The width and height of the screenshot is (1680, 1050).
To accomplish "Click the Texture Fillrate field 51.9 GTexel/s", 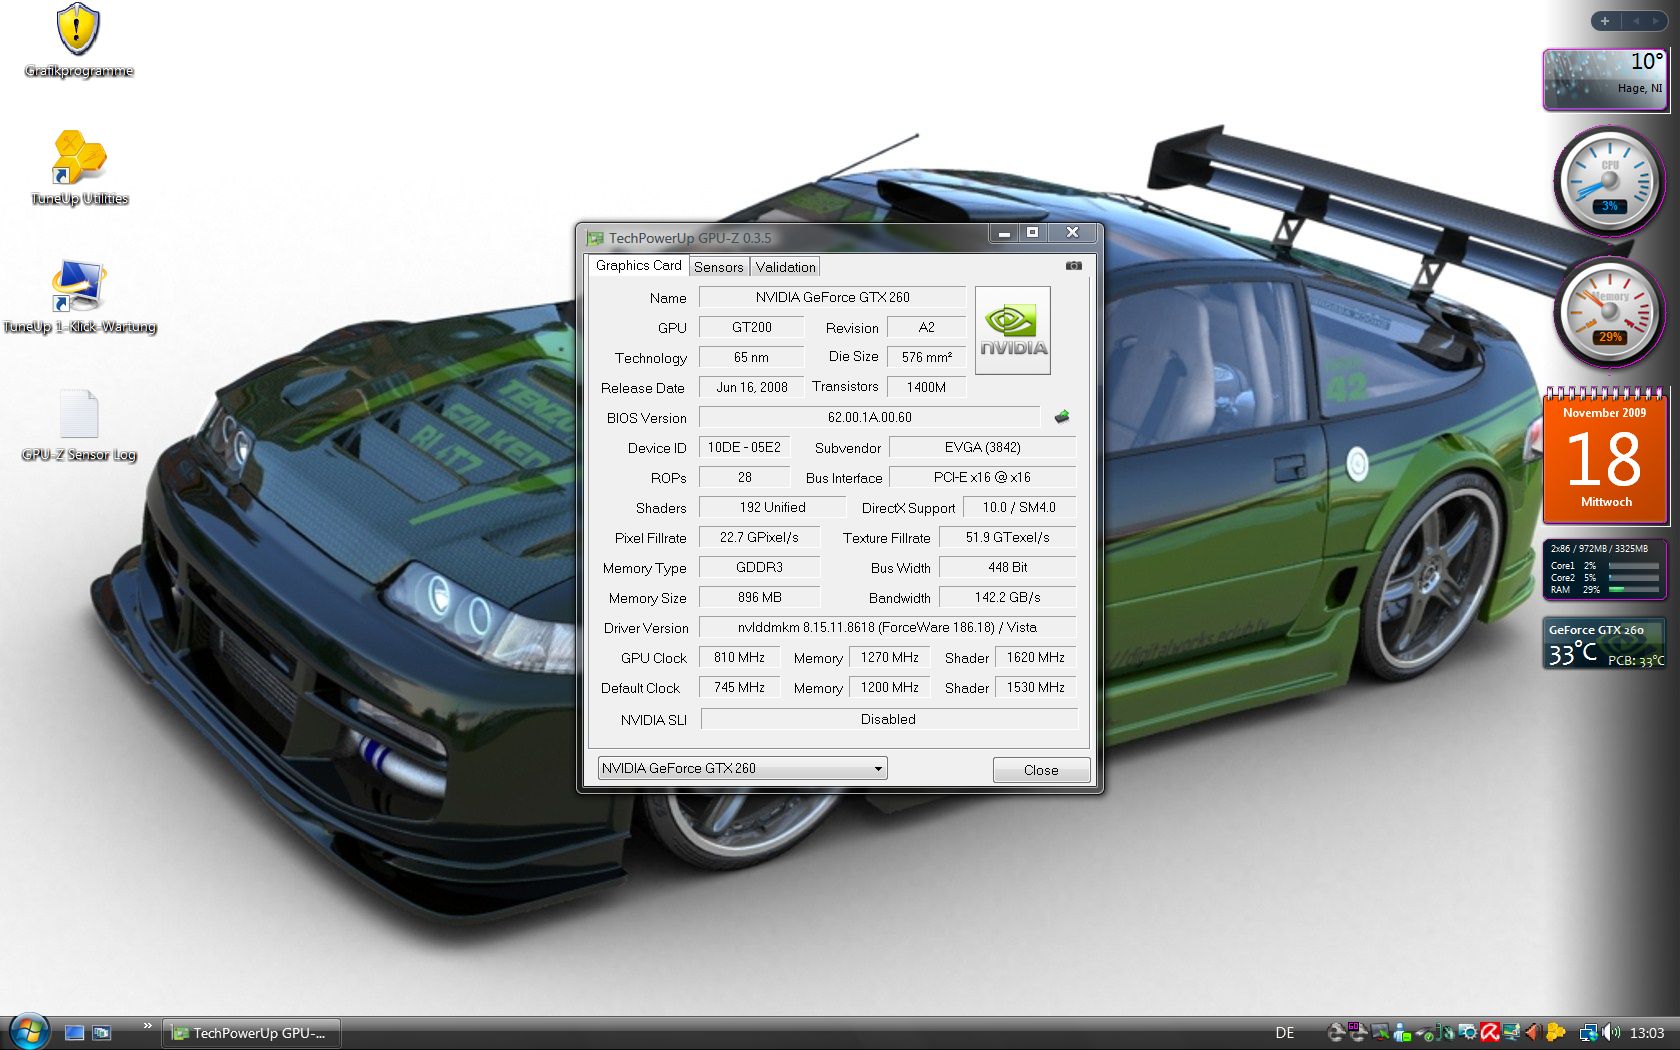I will click(x=1008, y=537).
